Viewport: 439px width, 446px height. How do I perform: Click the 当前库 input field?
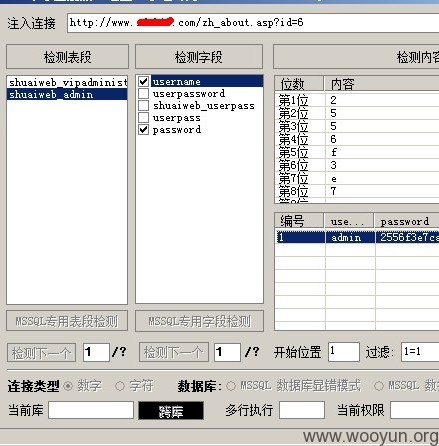91,410
